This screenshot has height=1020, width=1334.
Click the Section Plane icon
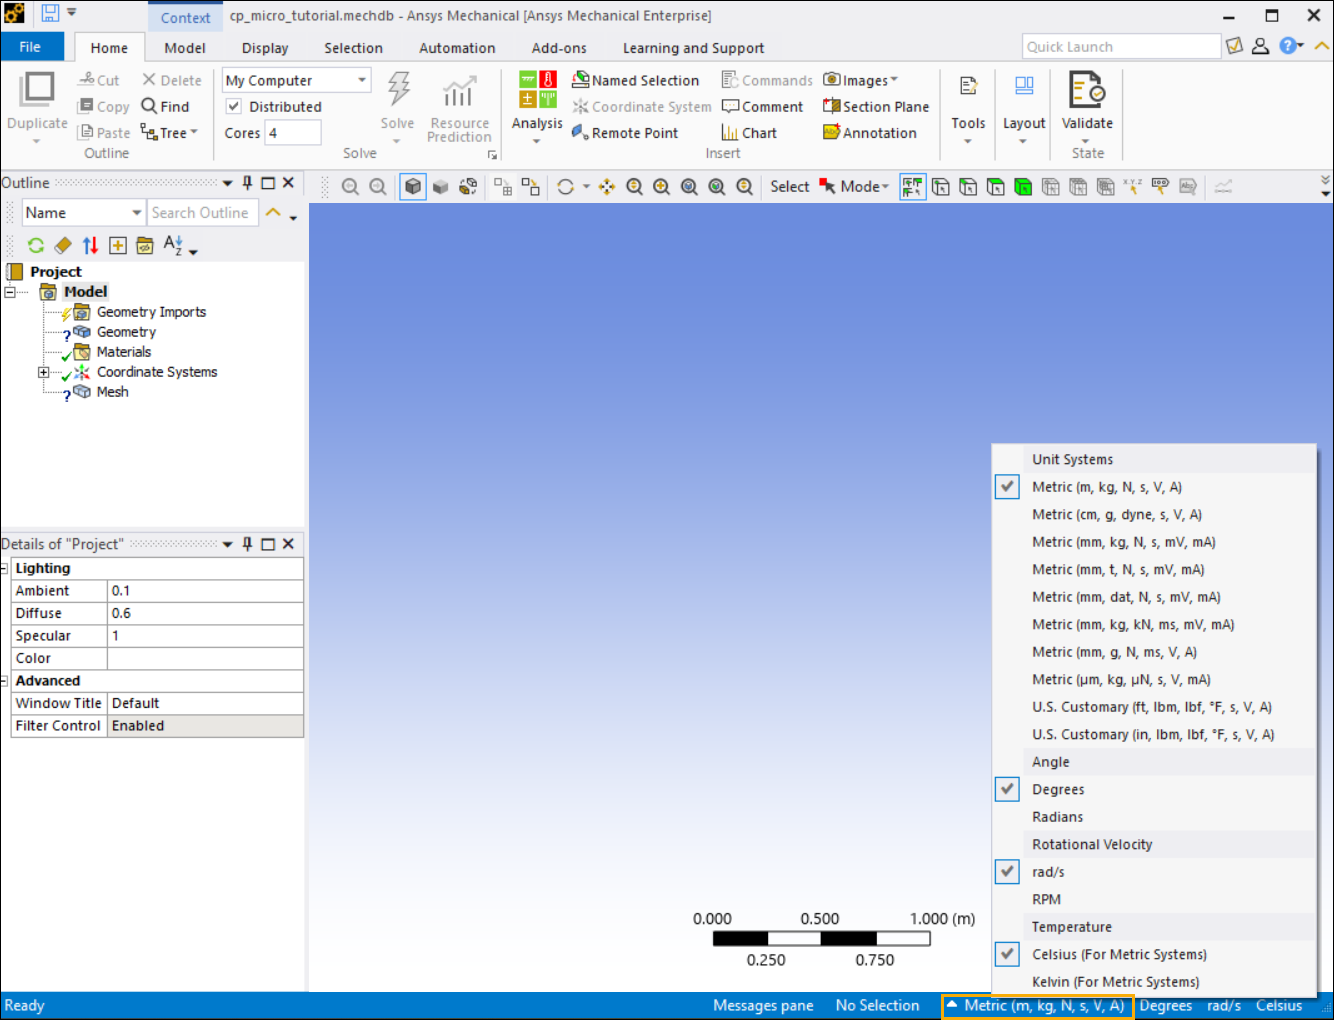click(x=831, y=107)
